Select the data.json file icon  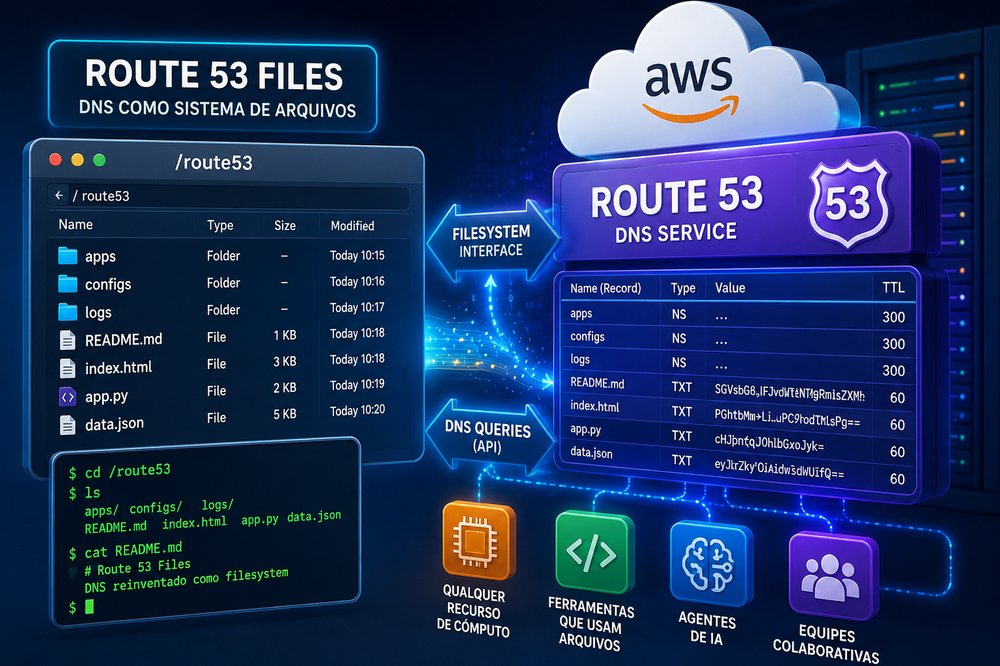[x=68, y=425]
